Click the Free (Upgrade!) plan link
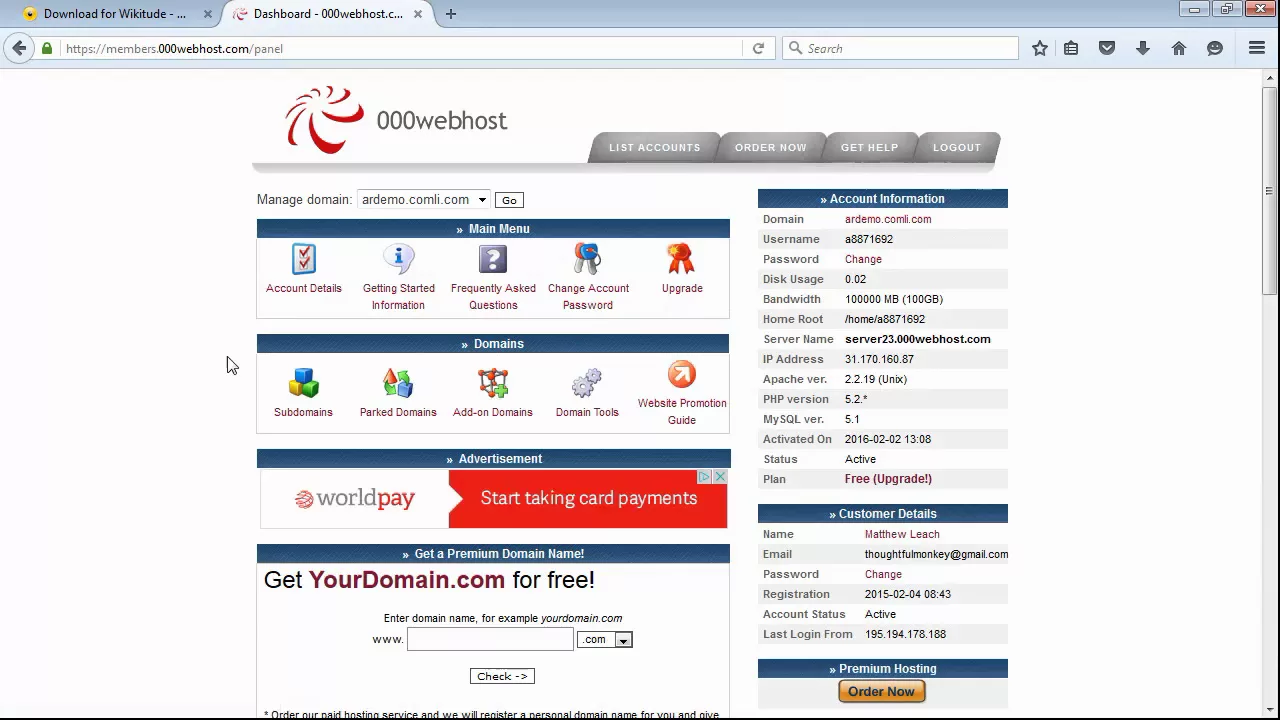 click(x=888, y=479)
